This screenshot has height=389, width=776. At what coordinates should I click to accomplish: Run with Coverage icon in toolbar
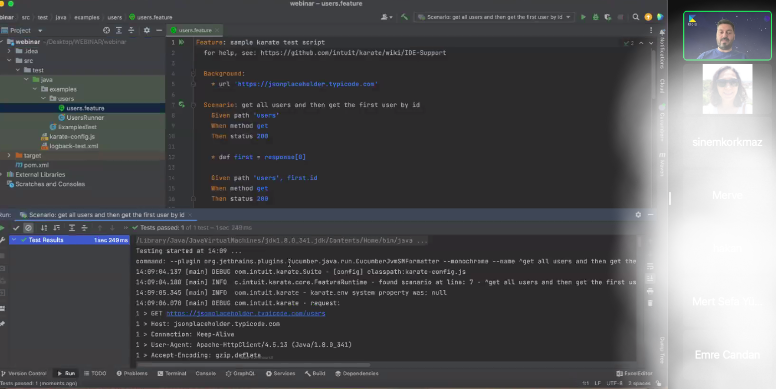(608, 17)
